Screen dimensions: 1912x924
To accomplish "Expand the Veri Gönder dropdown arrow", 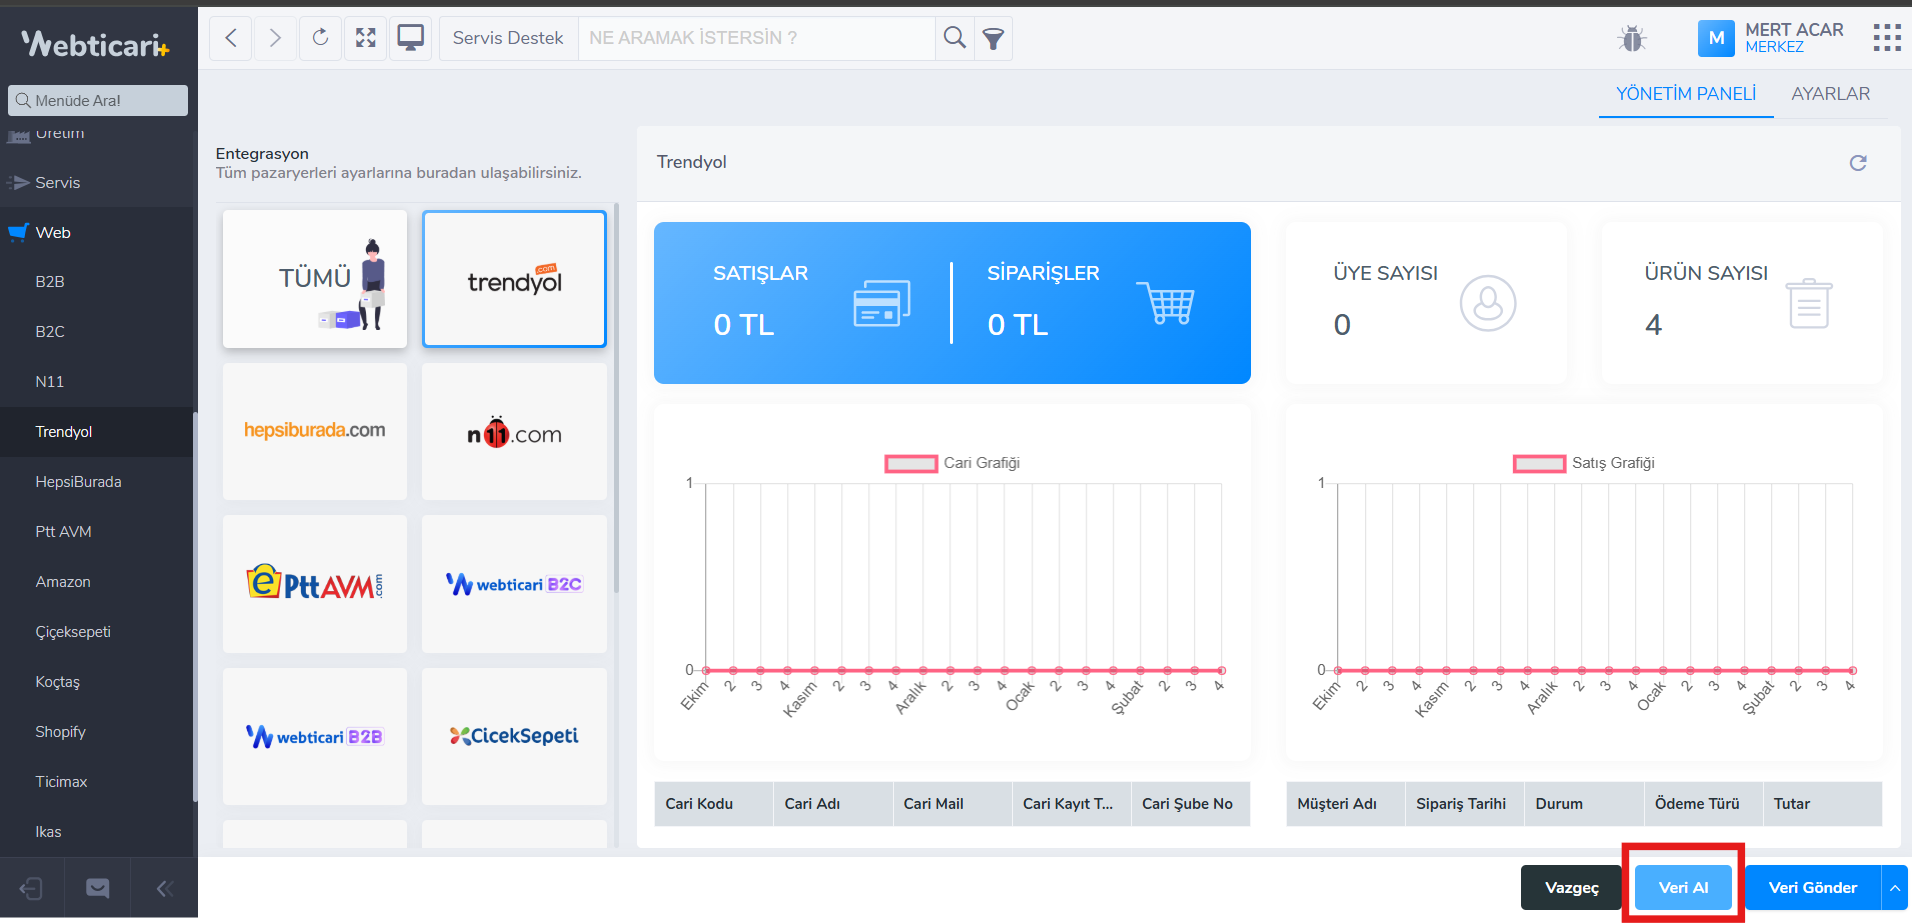I will (x=1895, y=888).
